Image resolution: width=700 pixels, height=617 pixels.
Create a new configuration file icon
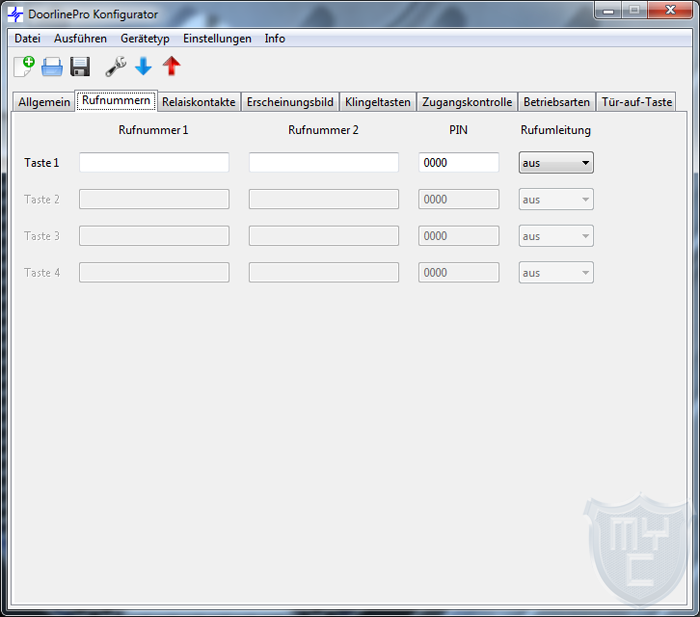(x=24, y=67)
